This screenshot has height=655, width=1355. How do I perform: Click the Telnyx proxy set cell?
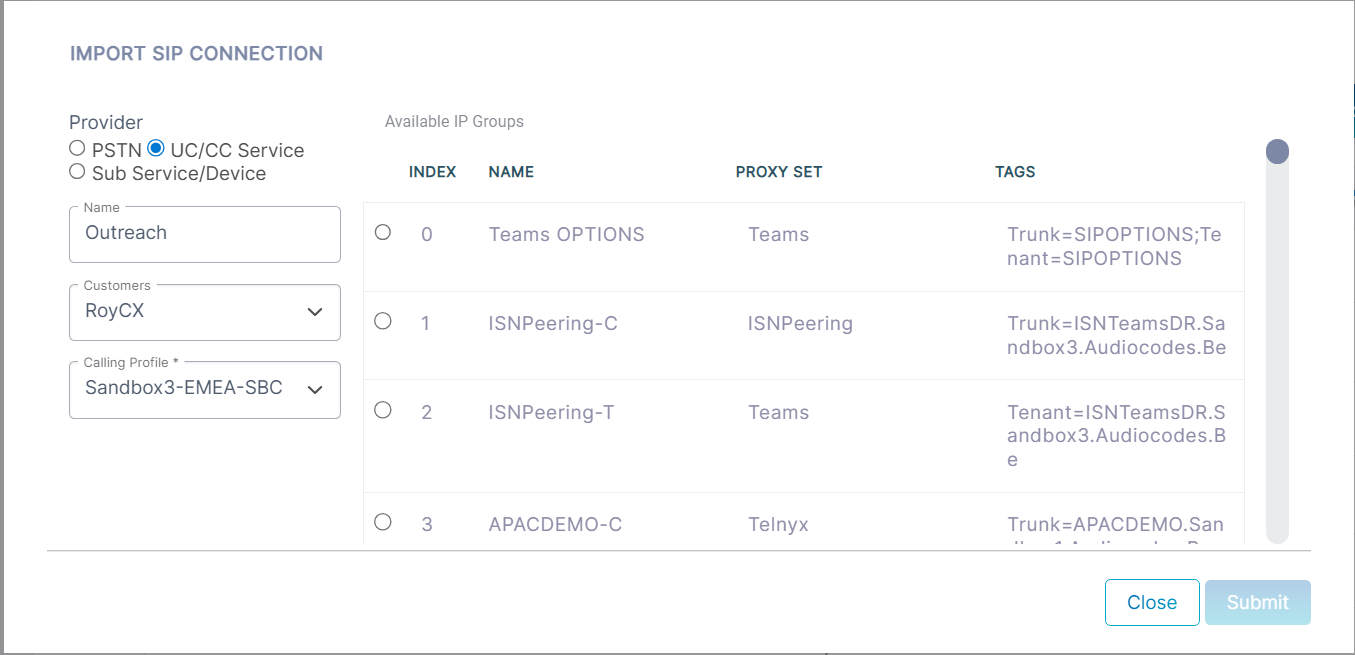[x=778, y=524]
